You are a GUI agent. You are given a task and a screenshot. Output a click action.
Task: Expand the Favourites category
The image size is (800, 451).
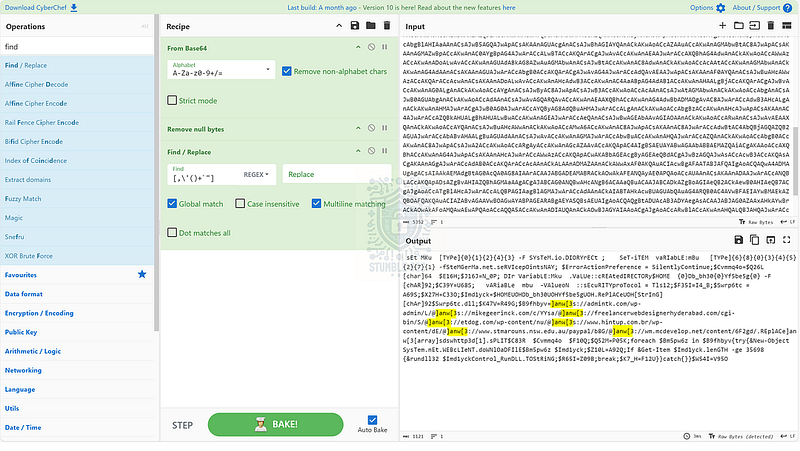[77, 274]
